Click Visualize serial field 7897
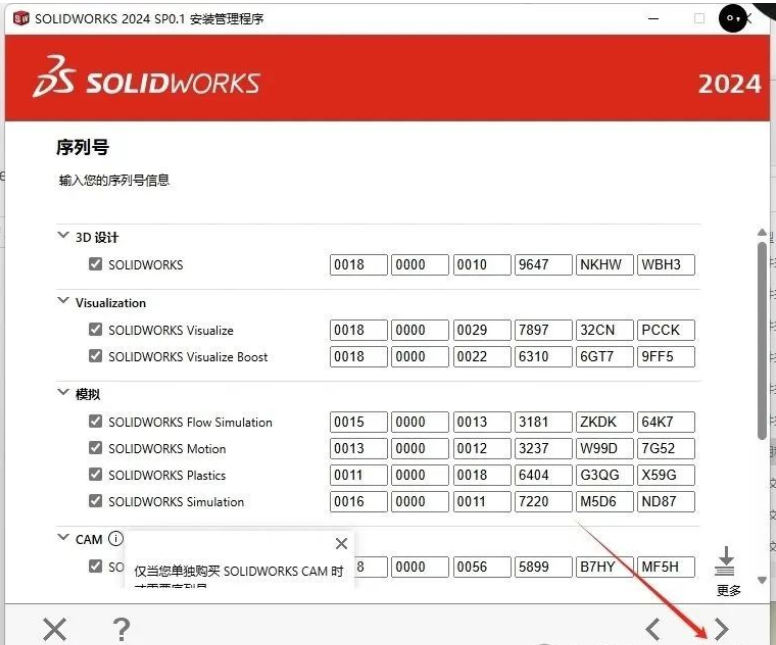 (543, 330)
